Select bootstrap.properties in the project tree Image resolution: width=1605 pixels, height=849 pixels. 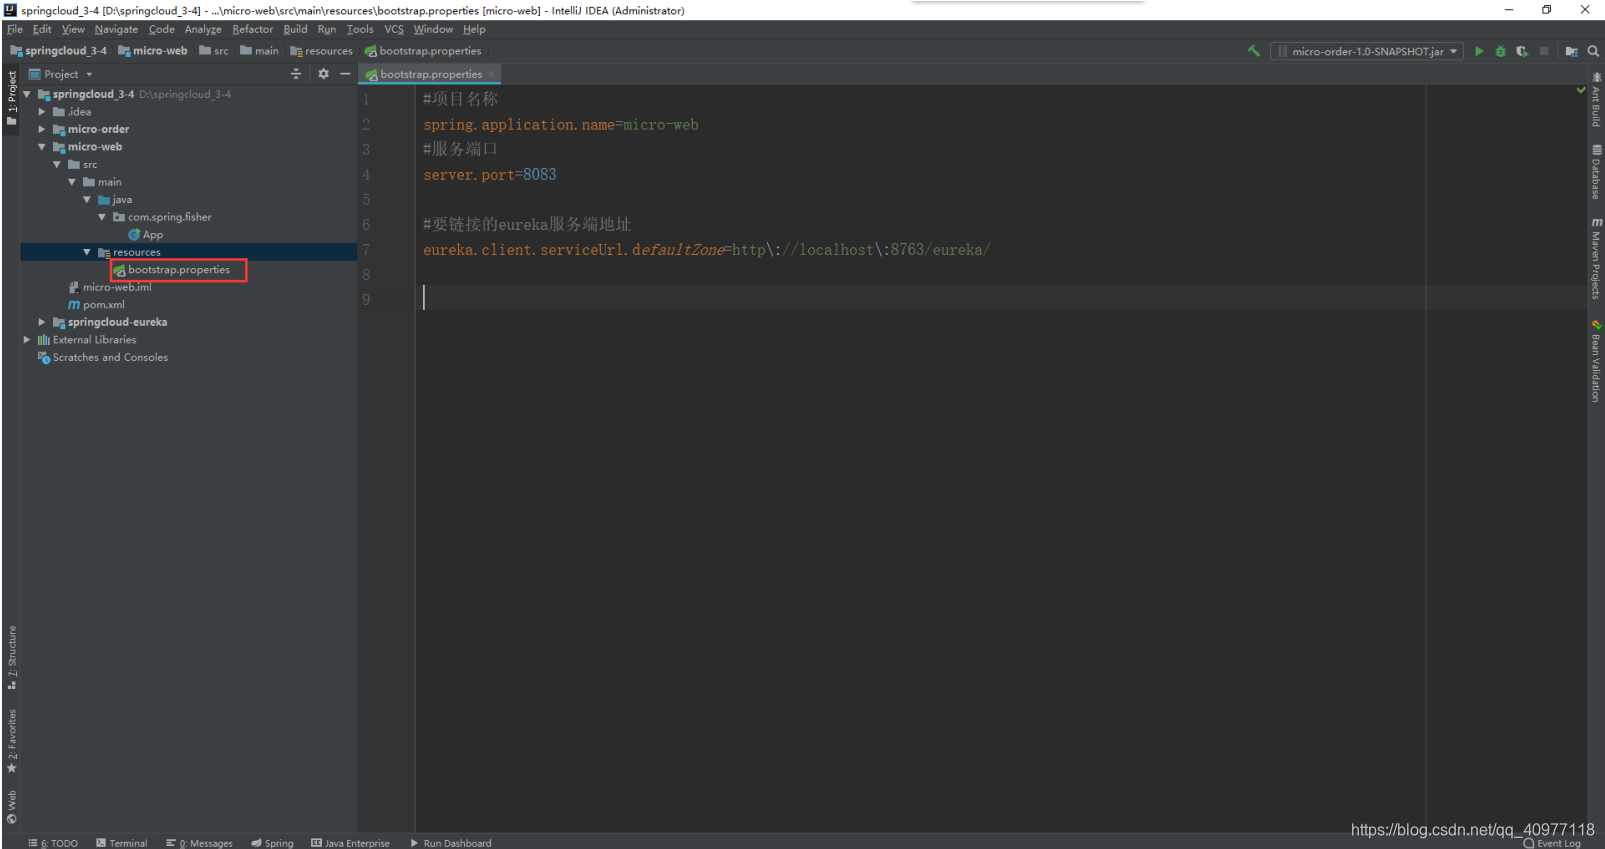tap(172, 270)
